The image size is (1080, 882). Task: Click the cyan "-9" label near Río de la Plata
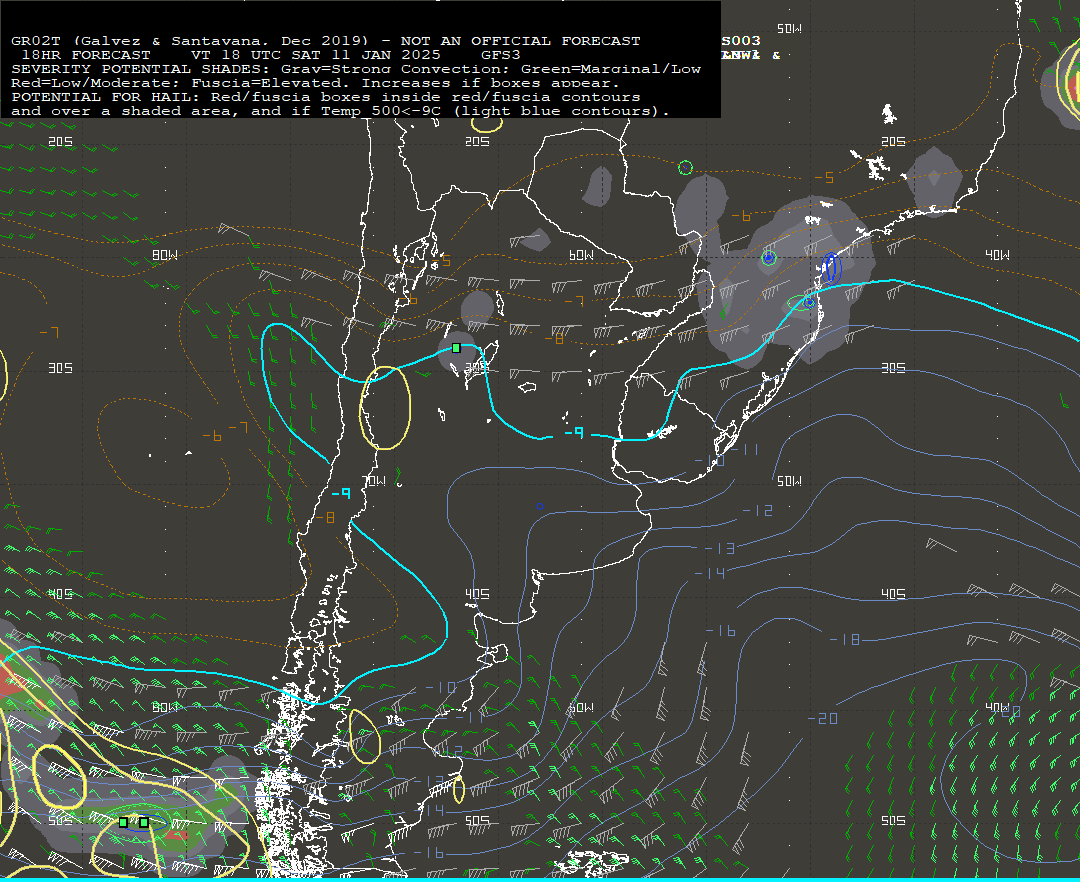[574, 432]
